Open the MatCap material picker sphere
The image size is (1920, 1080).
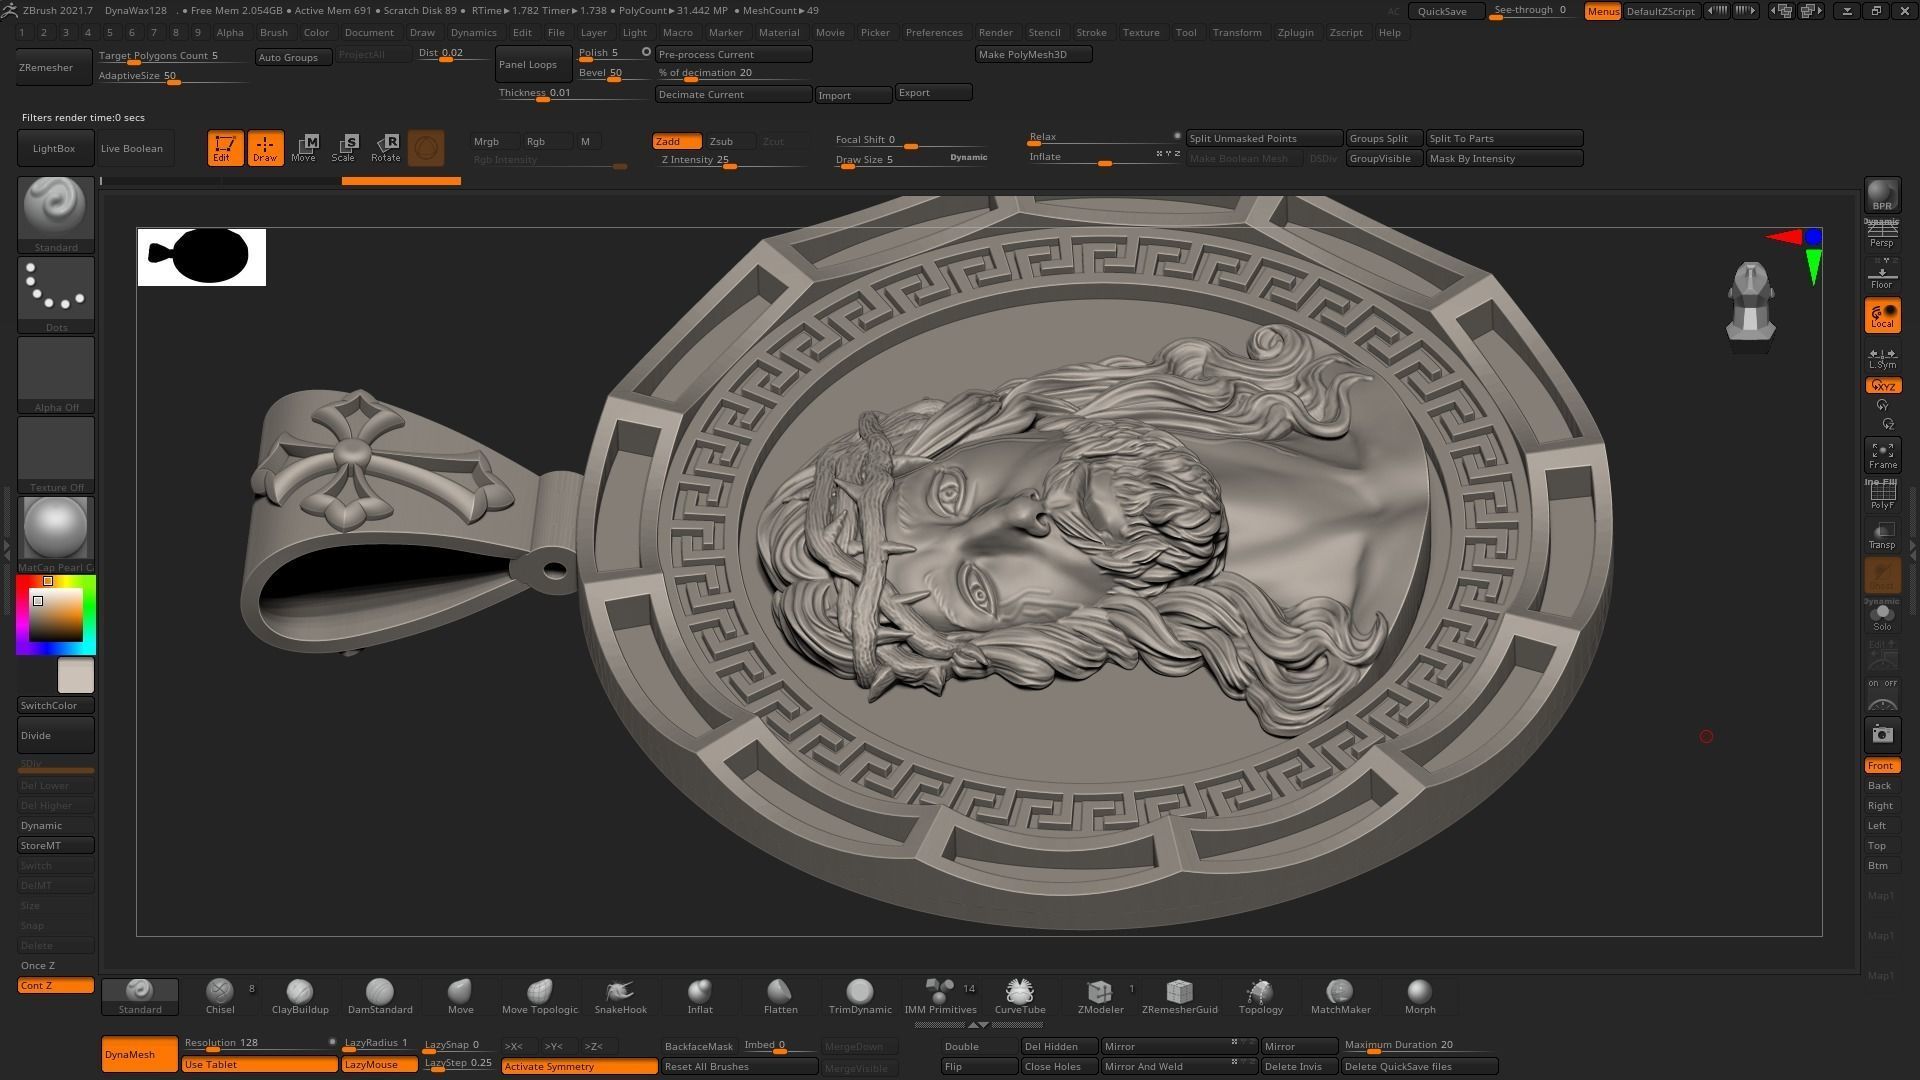click(x=56, y=528)
